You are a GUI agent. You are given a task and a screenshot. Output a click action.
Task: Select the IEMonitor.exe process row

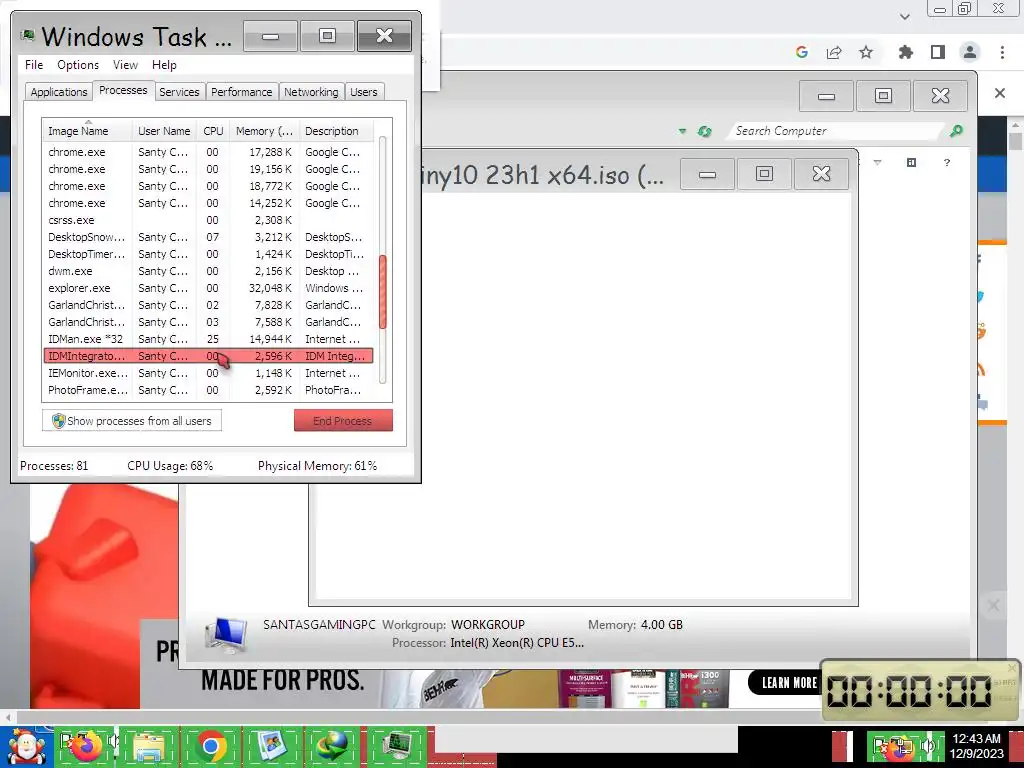tap(208, 373)
